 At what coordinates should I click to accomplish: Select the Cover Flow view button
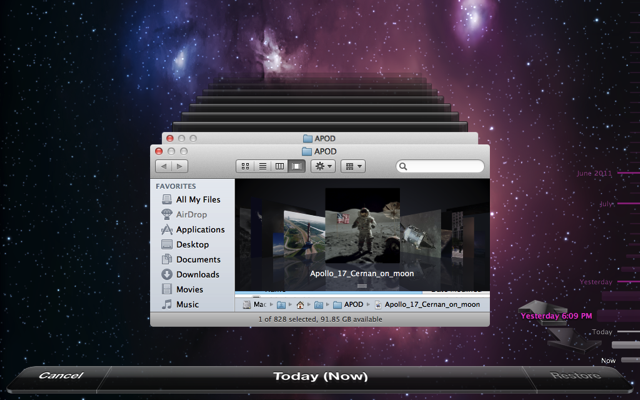point(297,166)
